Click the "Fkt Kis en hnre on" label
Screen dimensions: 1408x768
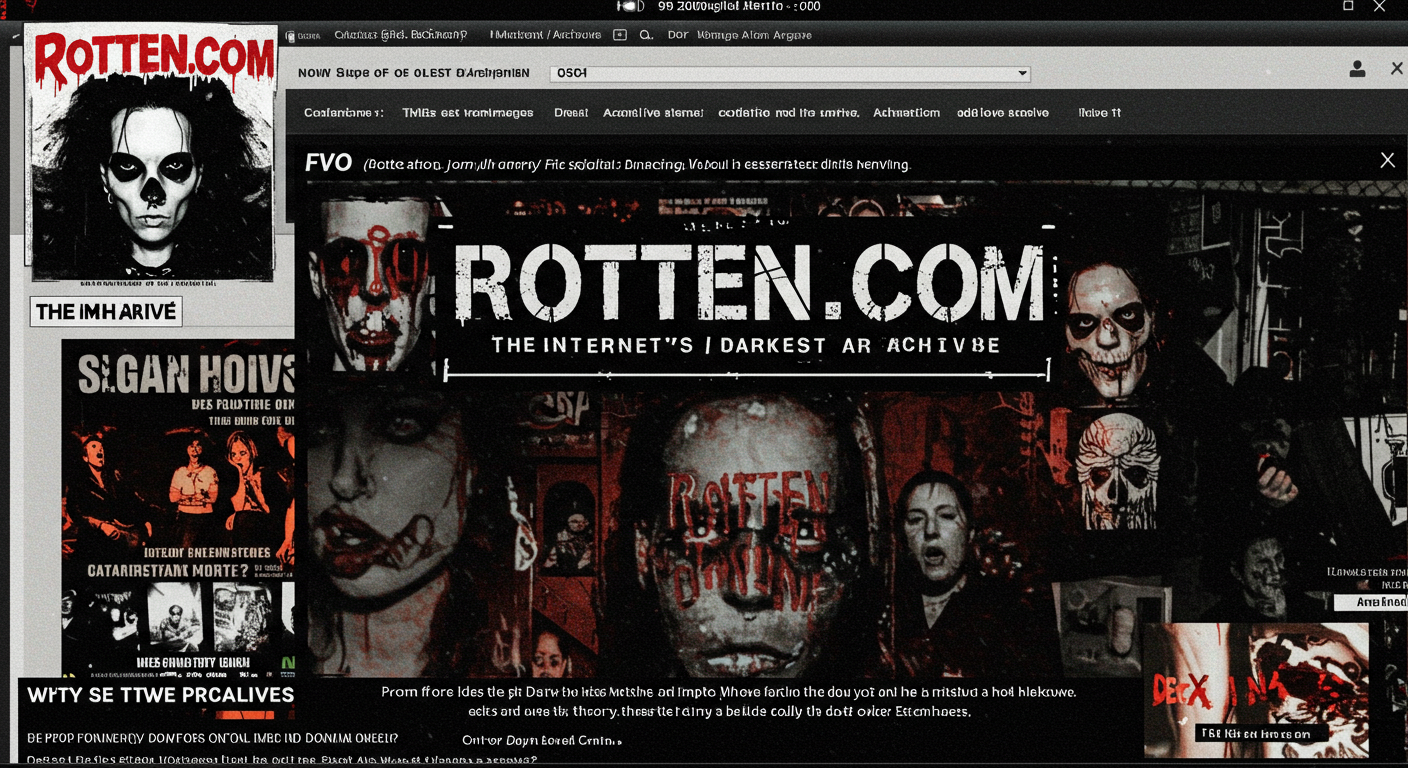[1261, 733]
